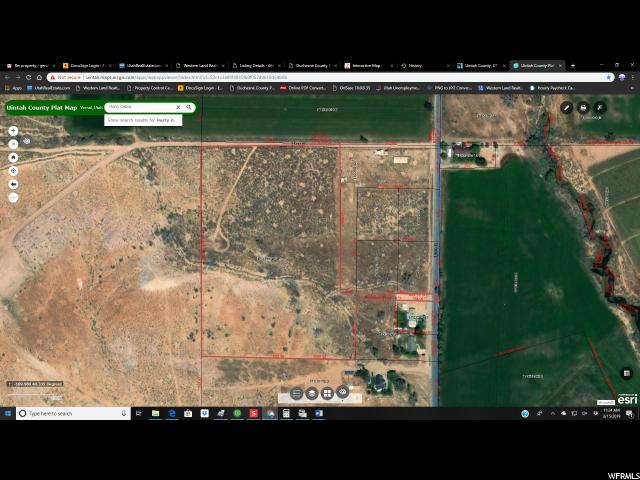This screenshot has height=480, width=640.
Task: Switch to the DocuSign Login tab
Action: coord(87,65)
